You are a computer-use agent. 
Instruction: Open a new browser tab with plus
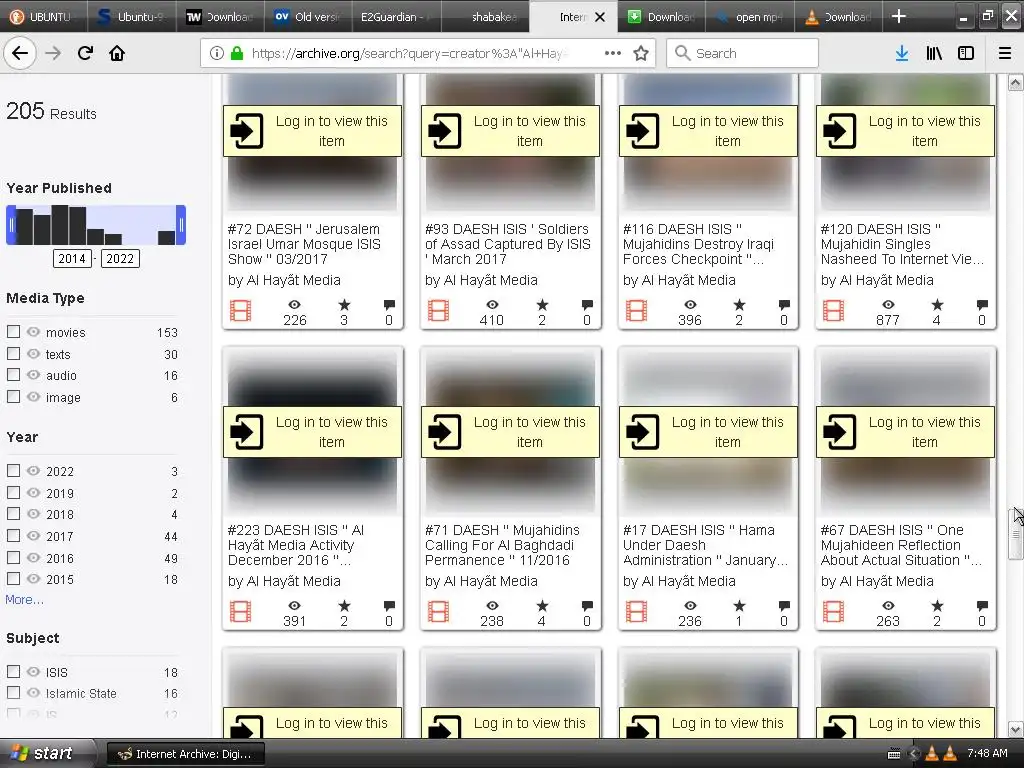899,16
